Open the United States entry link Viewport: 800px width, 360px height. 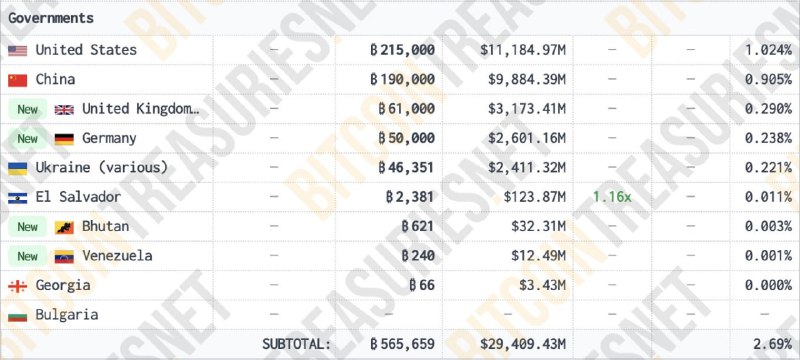click(86, 50)
